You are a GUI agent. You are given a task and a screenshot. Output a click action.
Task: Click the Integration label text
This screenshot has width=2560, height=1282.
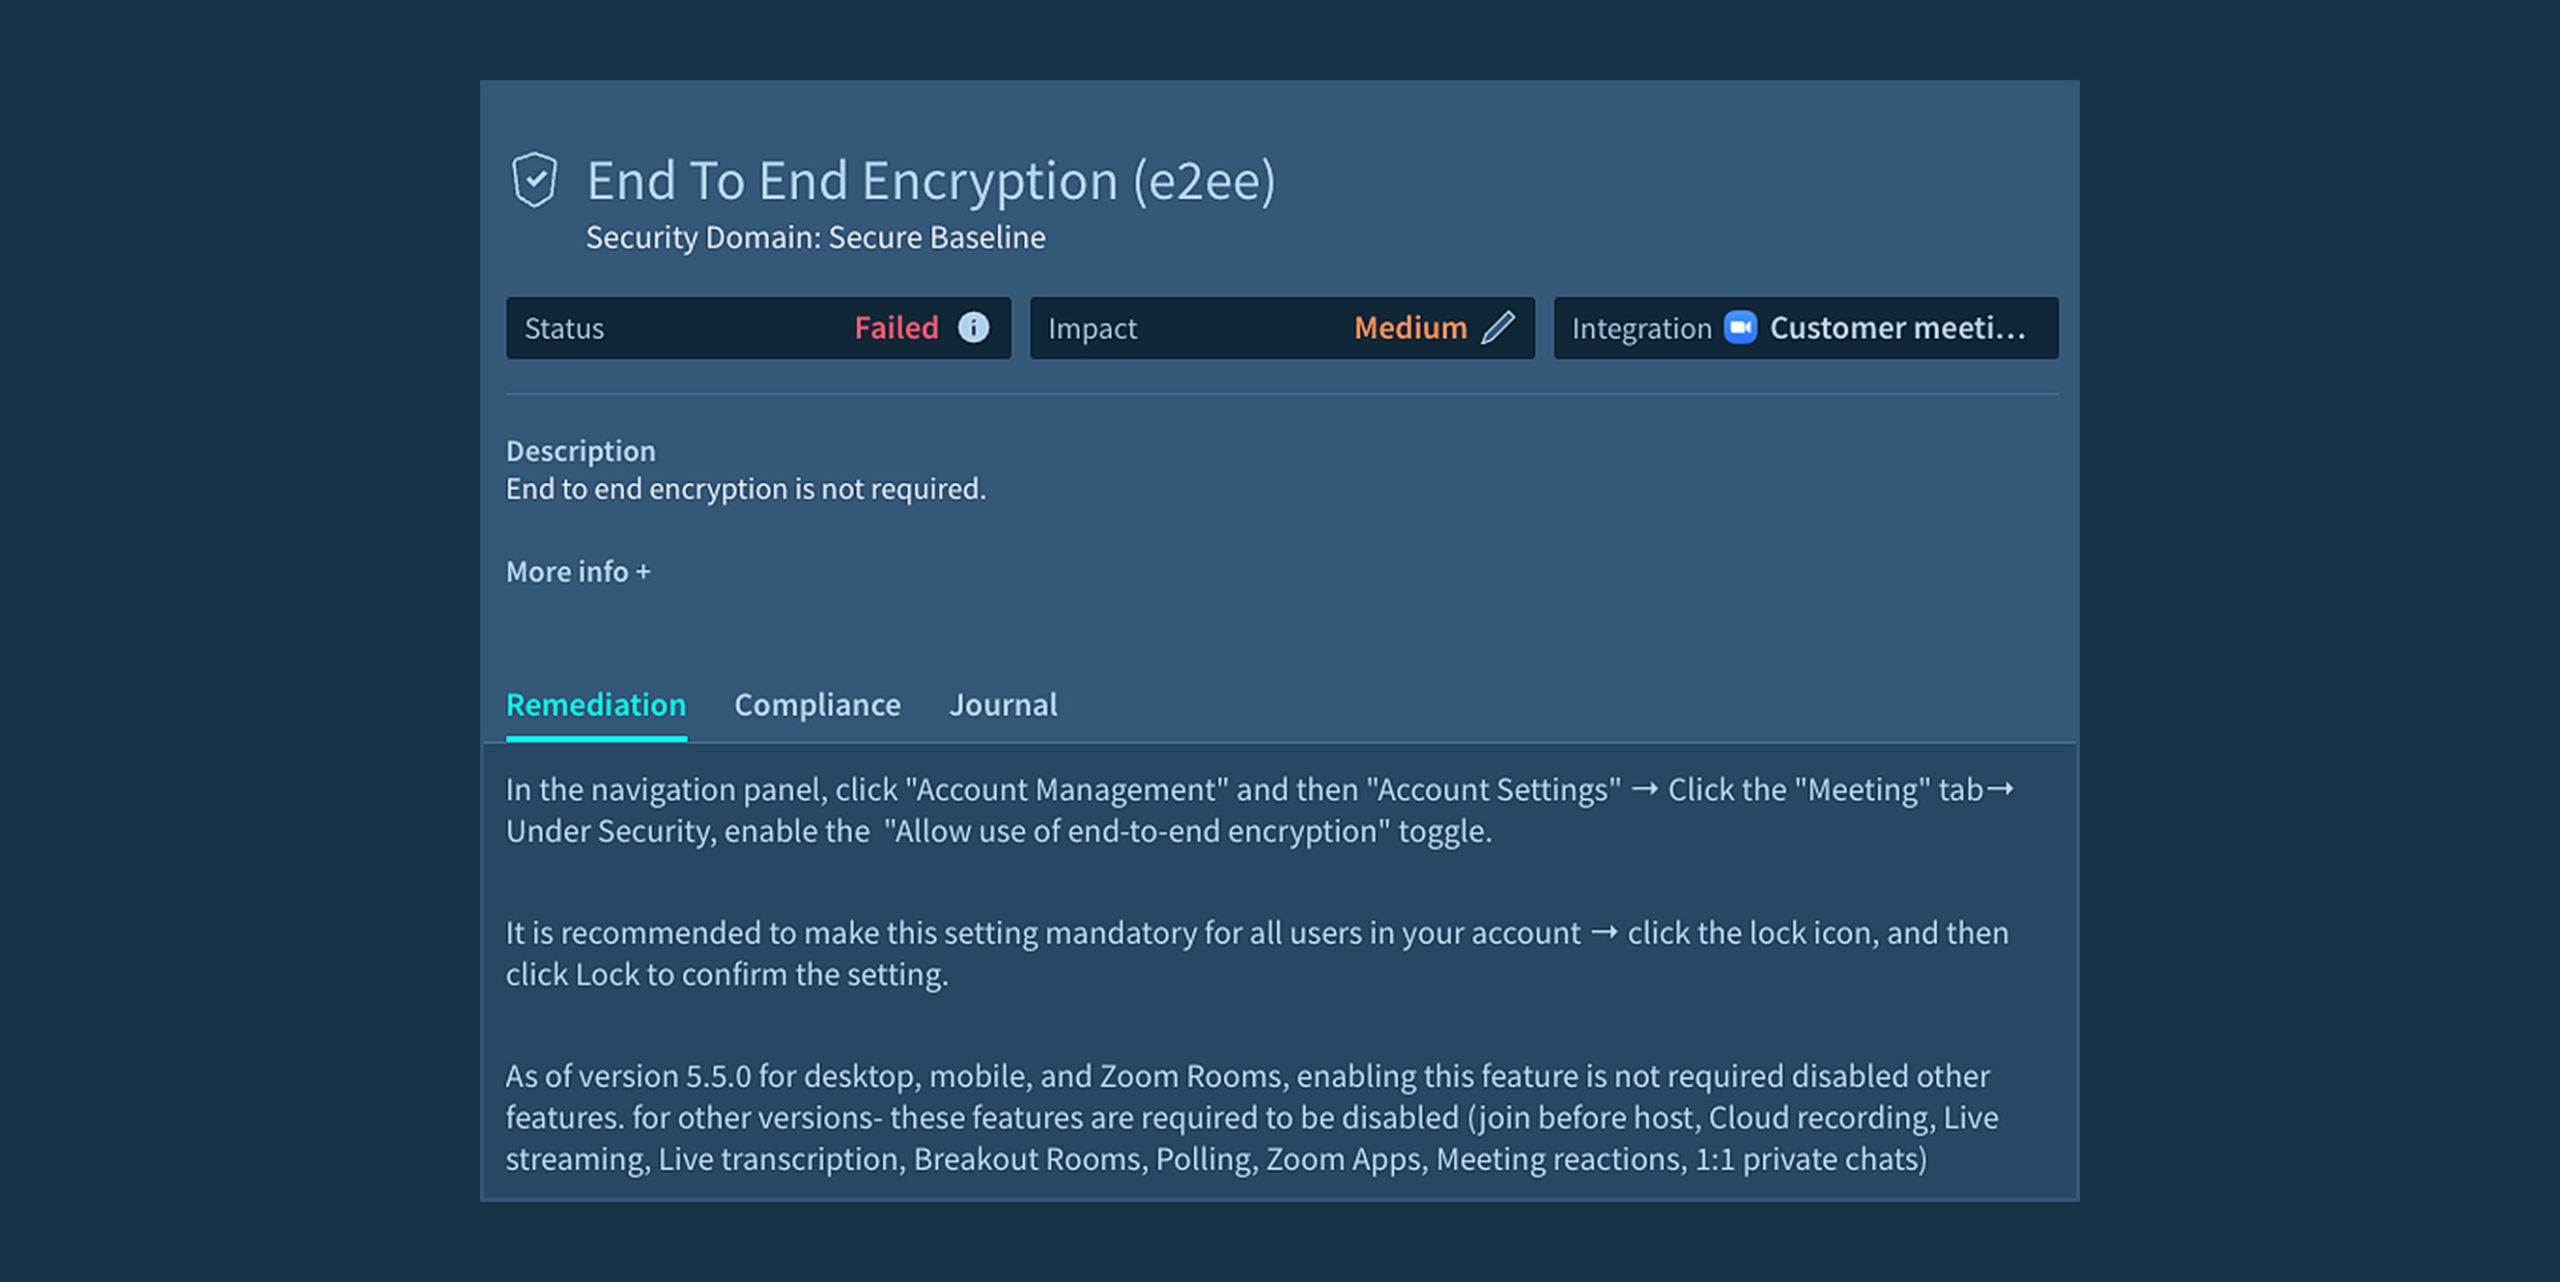(x=1641, y=328)
